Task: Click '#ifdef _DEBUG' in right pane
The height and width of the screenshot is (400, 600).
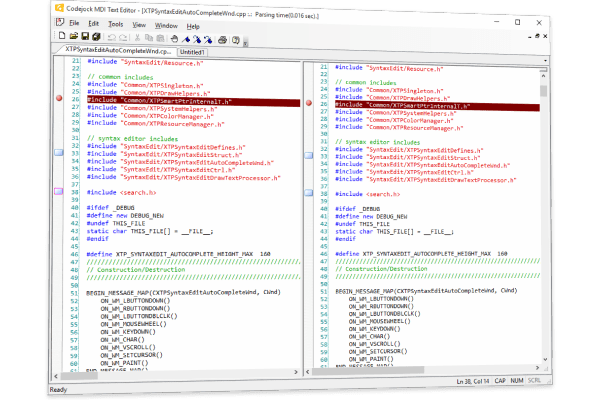Action: [x=357, y=209]
